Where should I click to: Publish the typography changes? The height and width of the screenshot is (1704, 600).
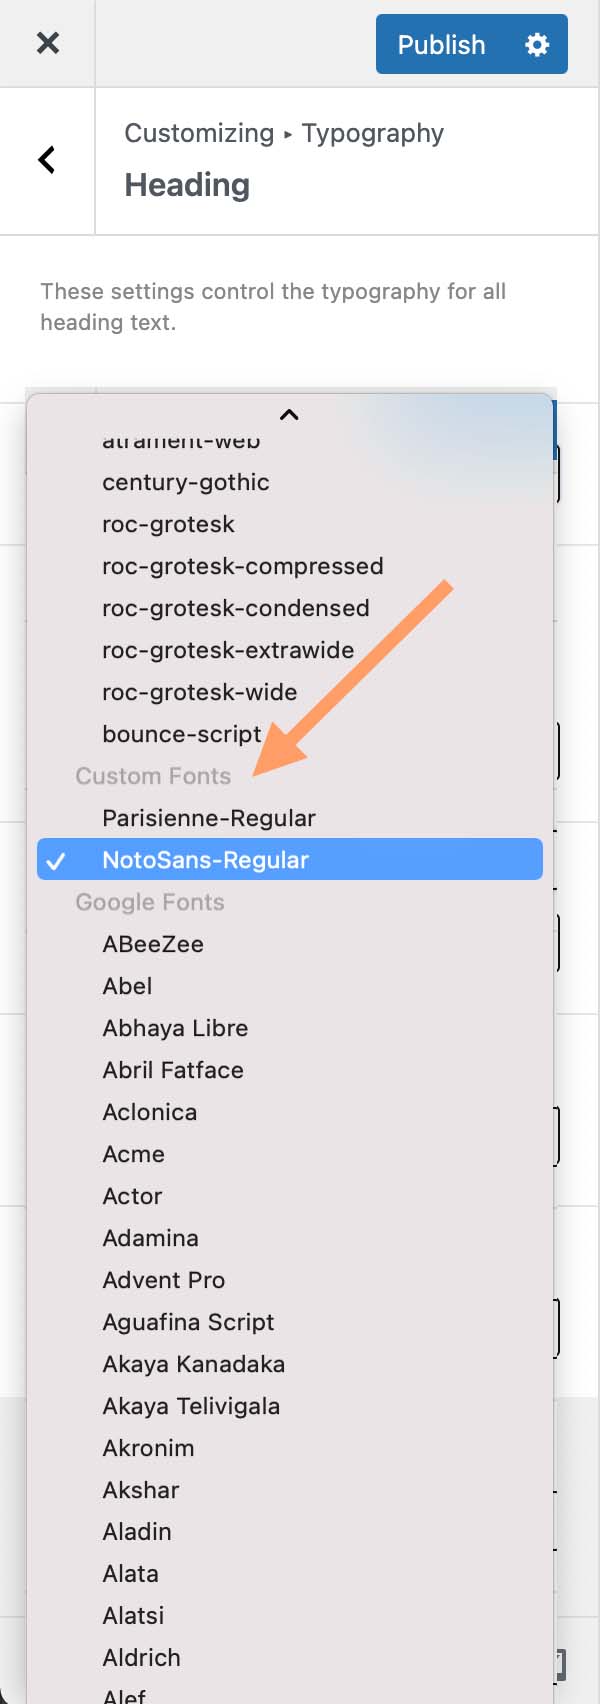(441, 44)
